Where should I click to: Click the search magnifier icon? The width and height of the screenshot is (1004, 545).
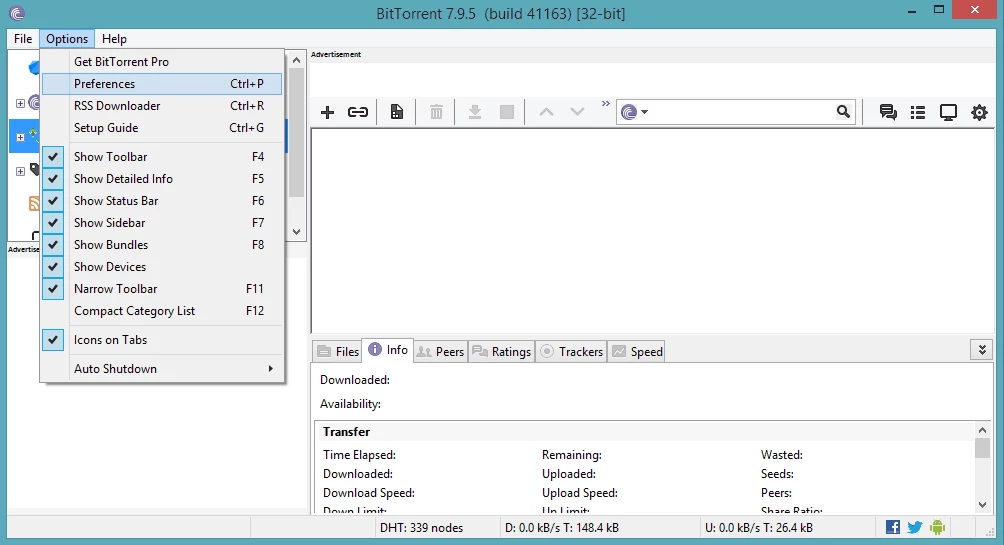point(844,112)
